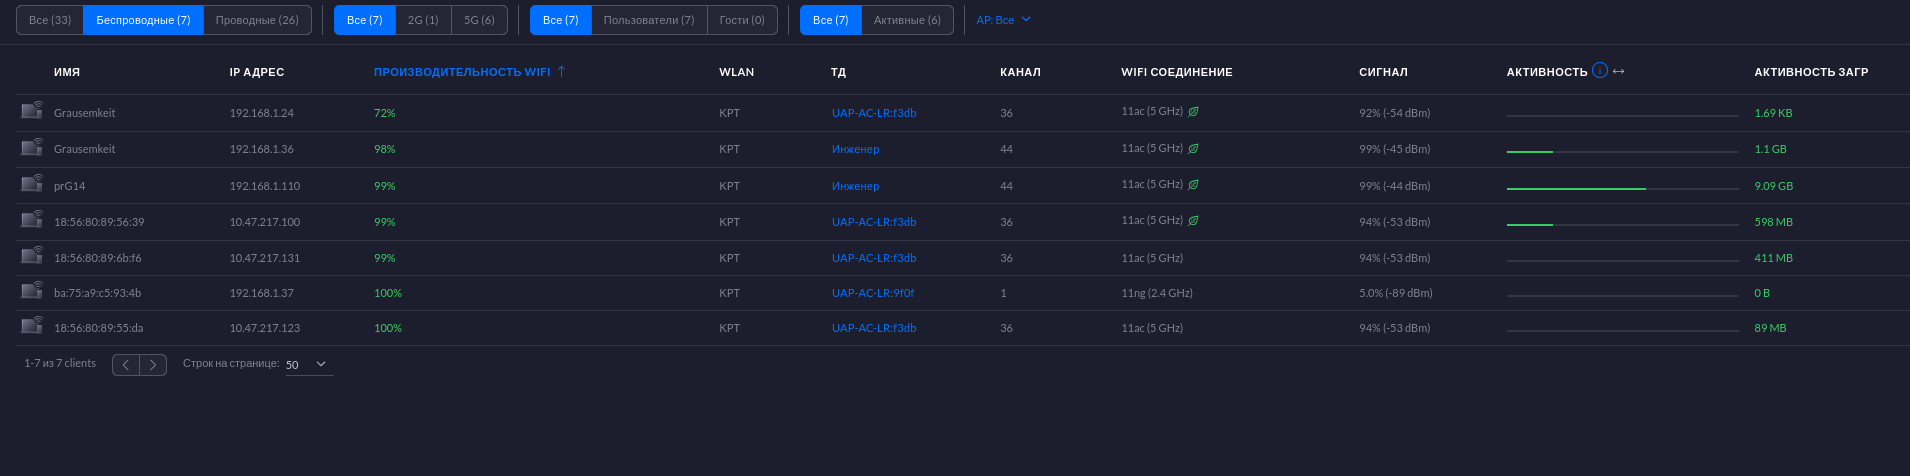
Task: Click the activity info icon
Action: 1599,71
